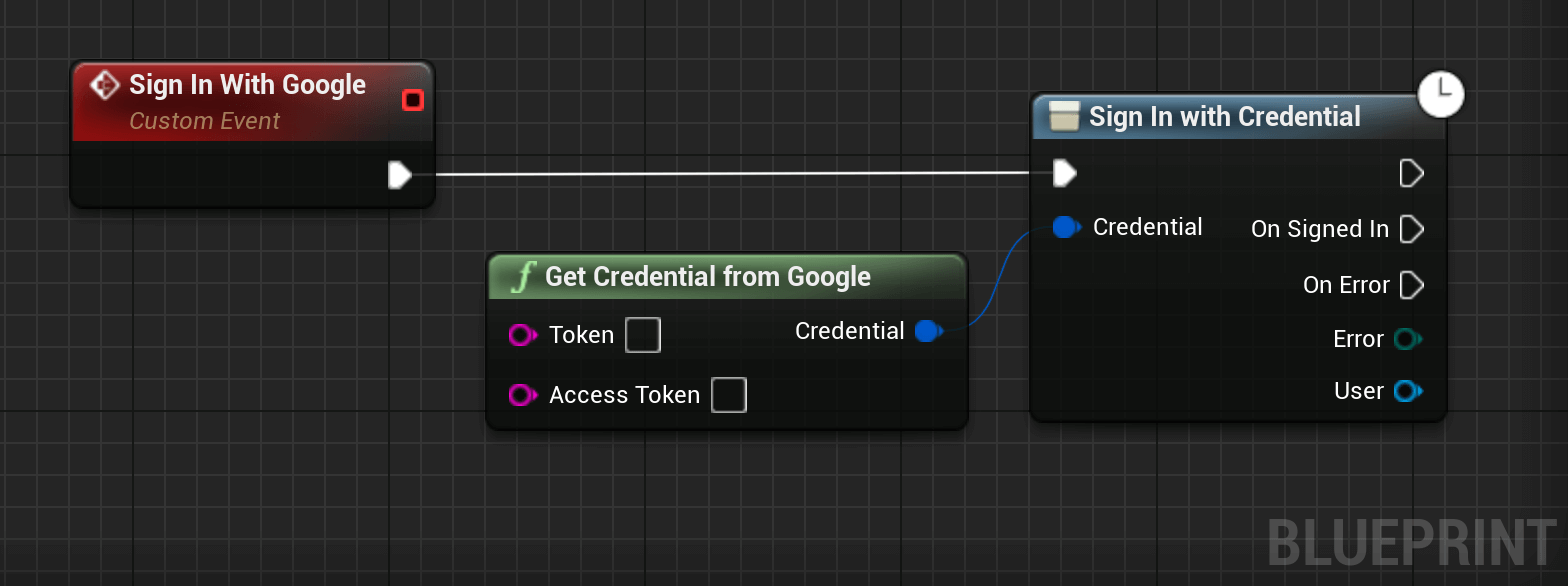Click the magenta Access Token input pin
The width and height of the screenshot is (1568, 586).
[x=523, y=395]
